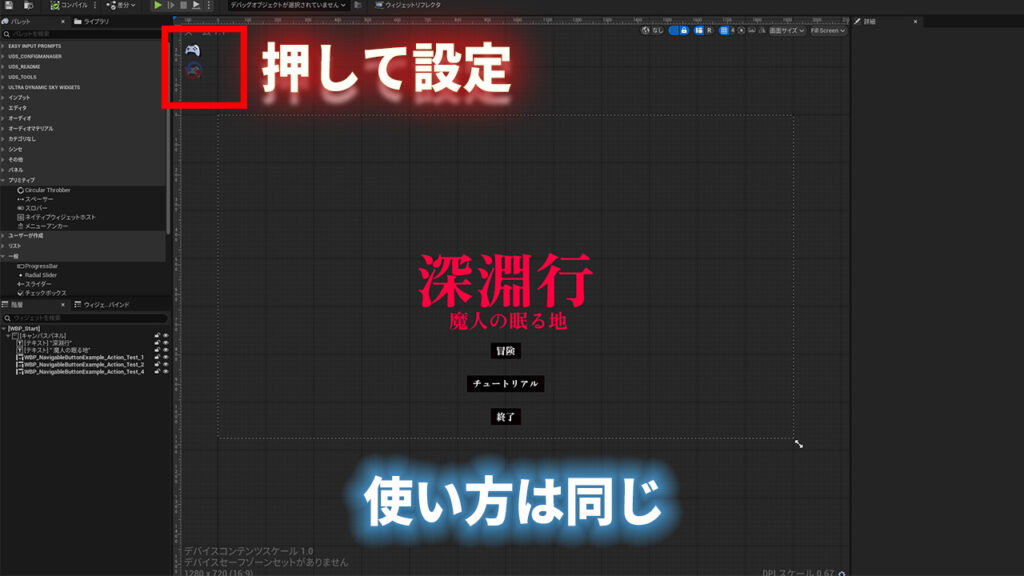This screenshot has height=576, width=1024.
Task: Toggle the grid snapping icon in viewport
Action: tap(725, 31)
